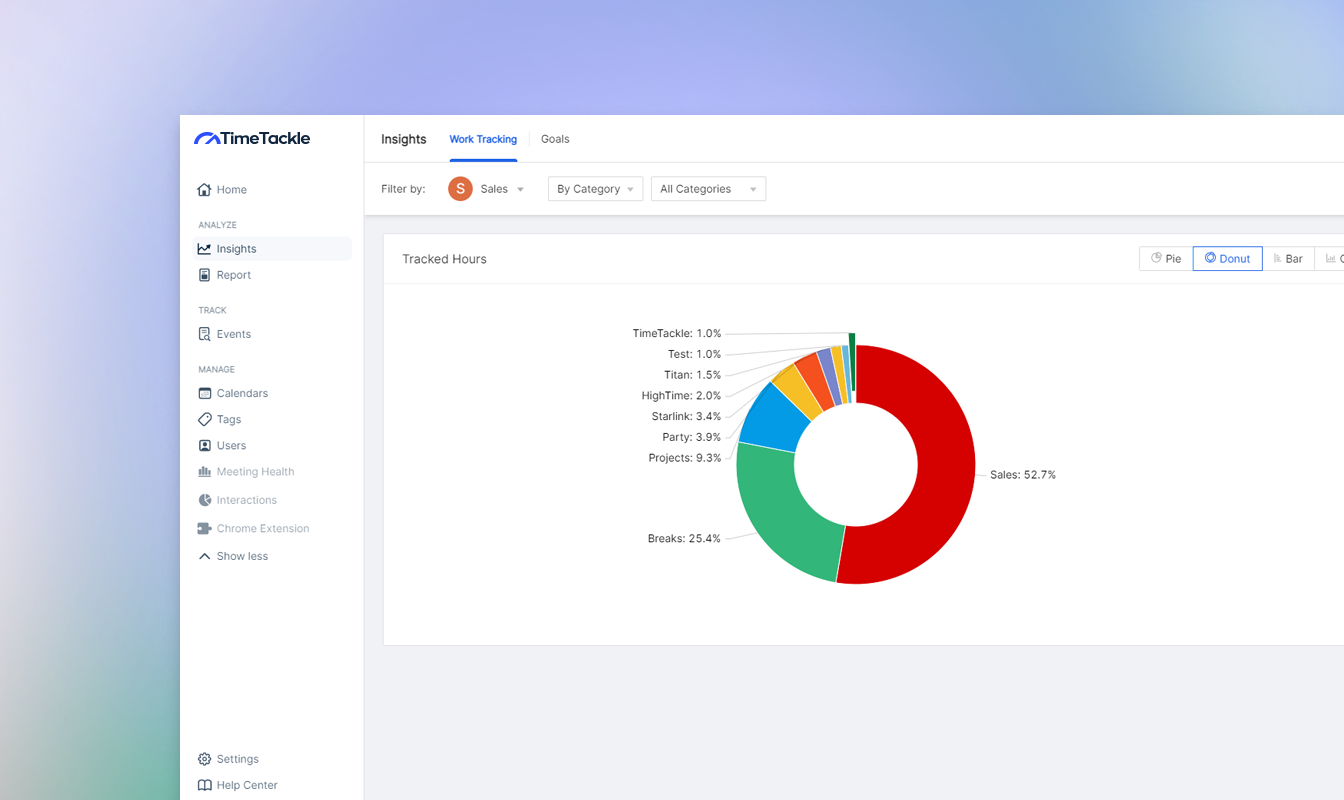
Task: Switch to the Goals tab
Action: (555, 139)
